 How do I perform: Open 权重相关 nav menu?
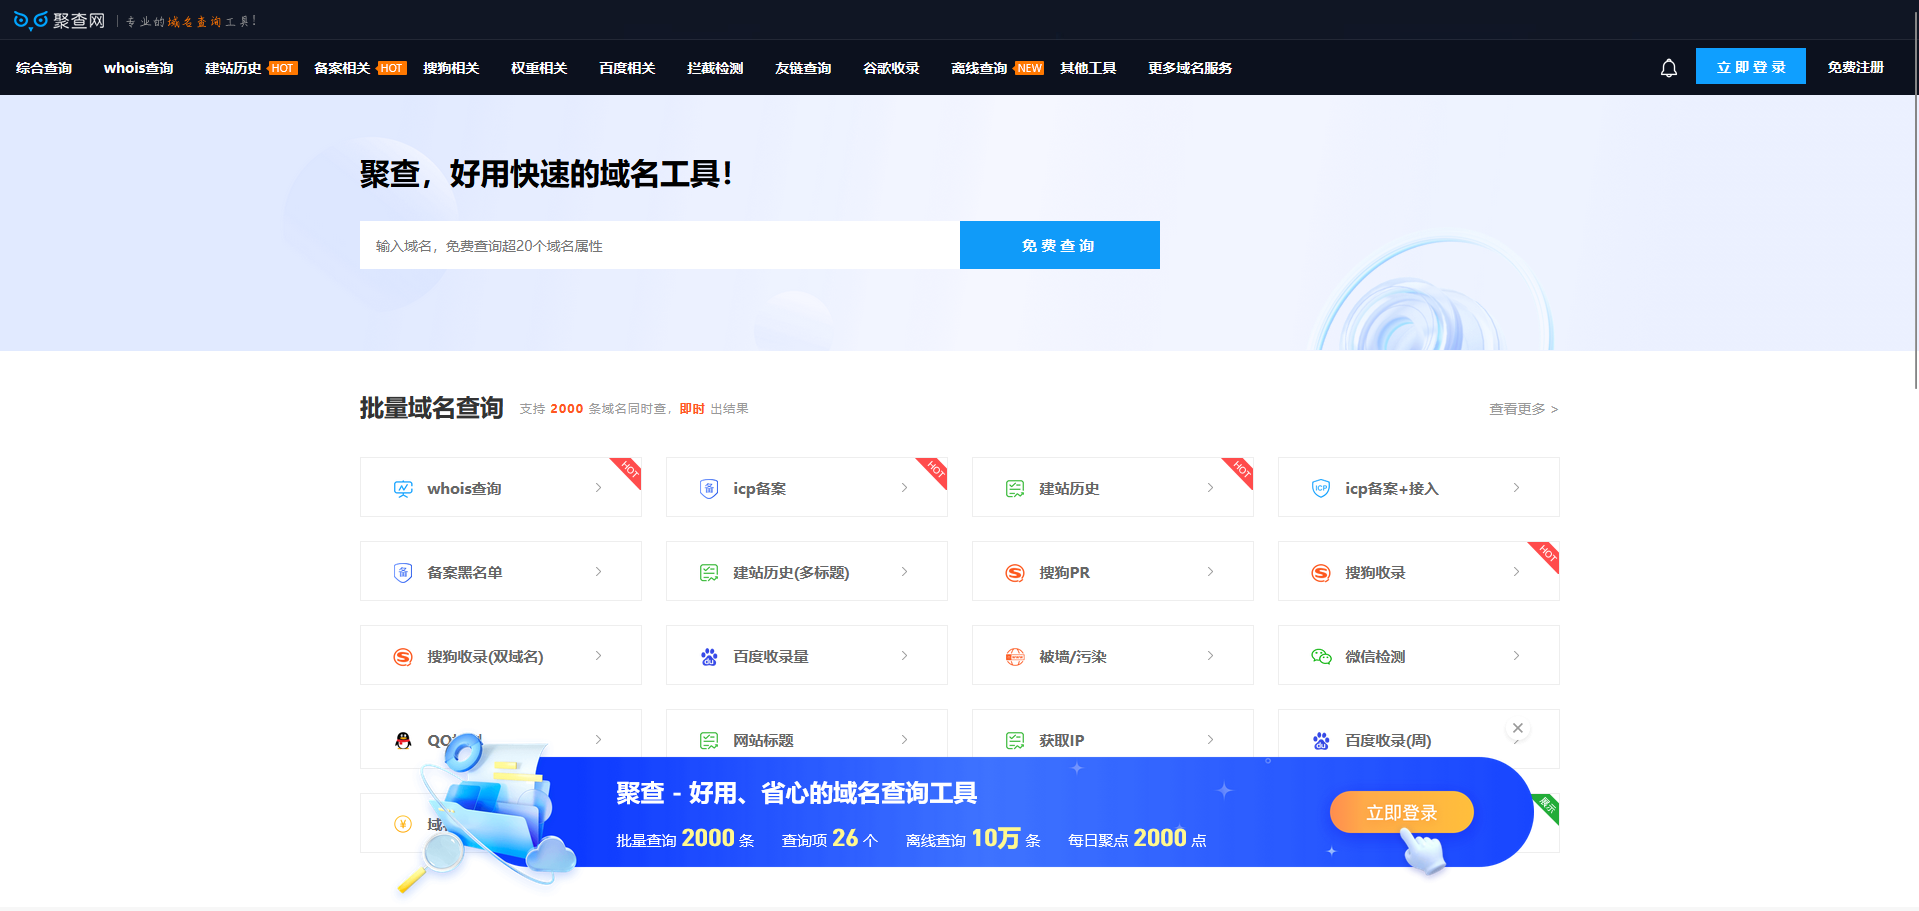pos(539,68)
